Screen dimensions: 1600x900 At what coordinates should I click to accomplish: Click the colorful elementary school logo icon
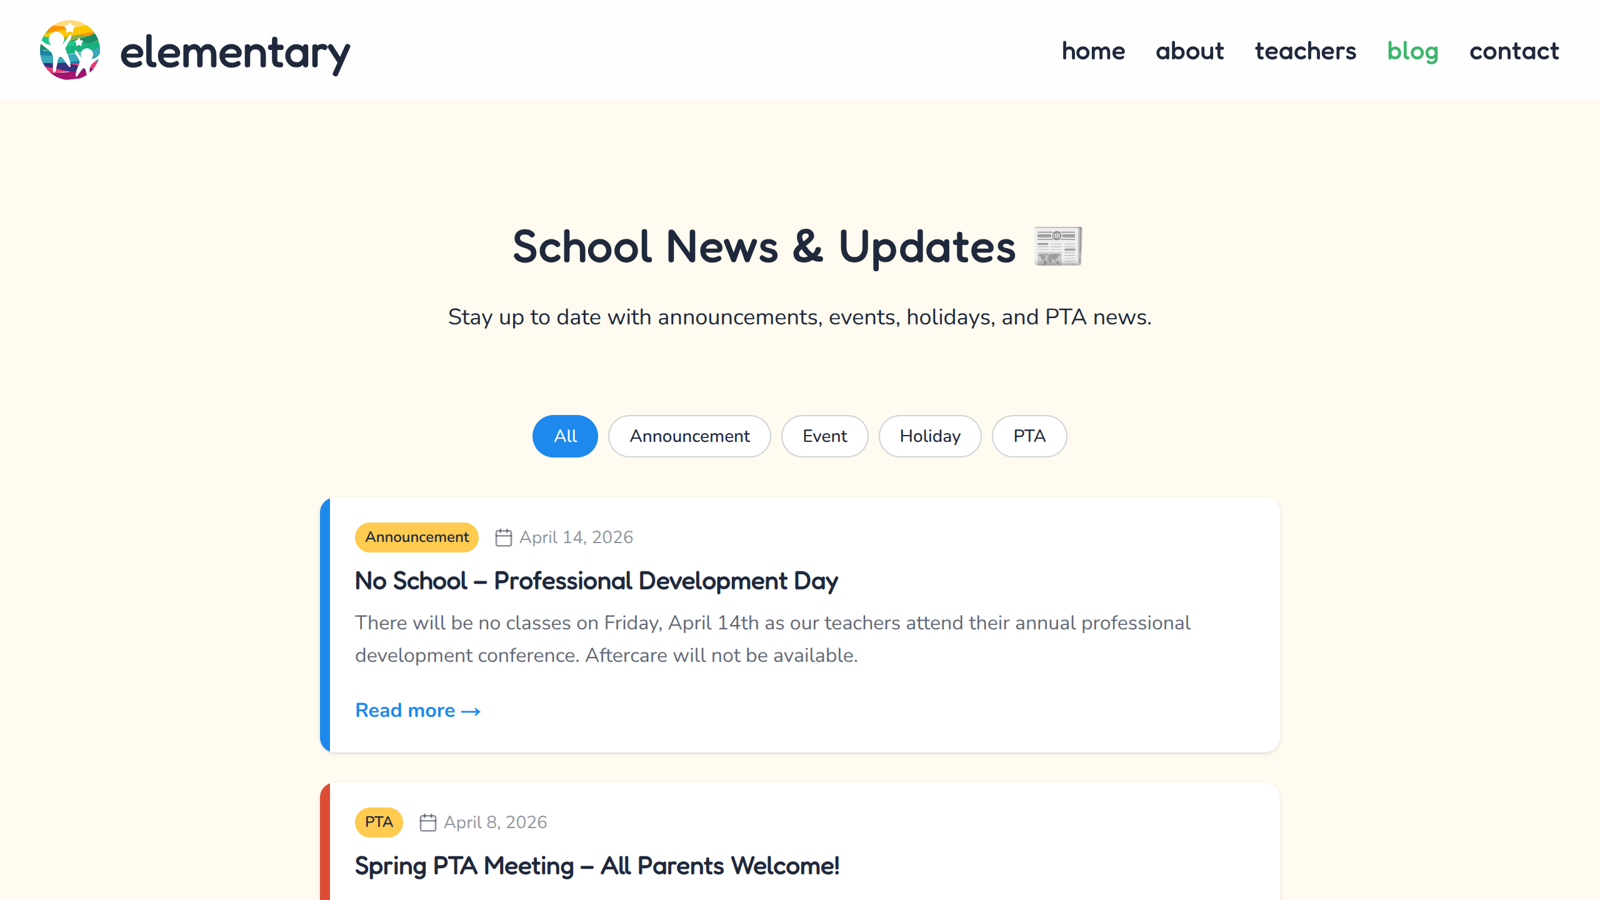70,50
